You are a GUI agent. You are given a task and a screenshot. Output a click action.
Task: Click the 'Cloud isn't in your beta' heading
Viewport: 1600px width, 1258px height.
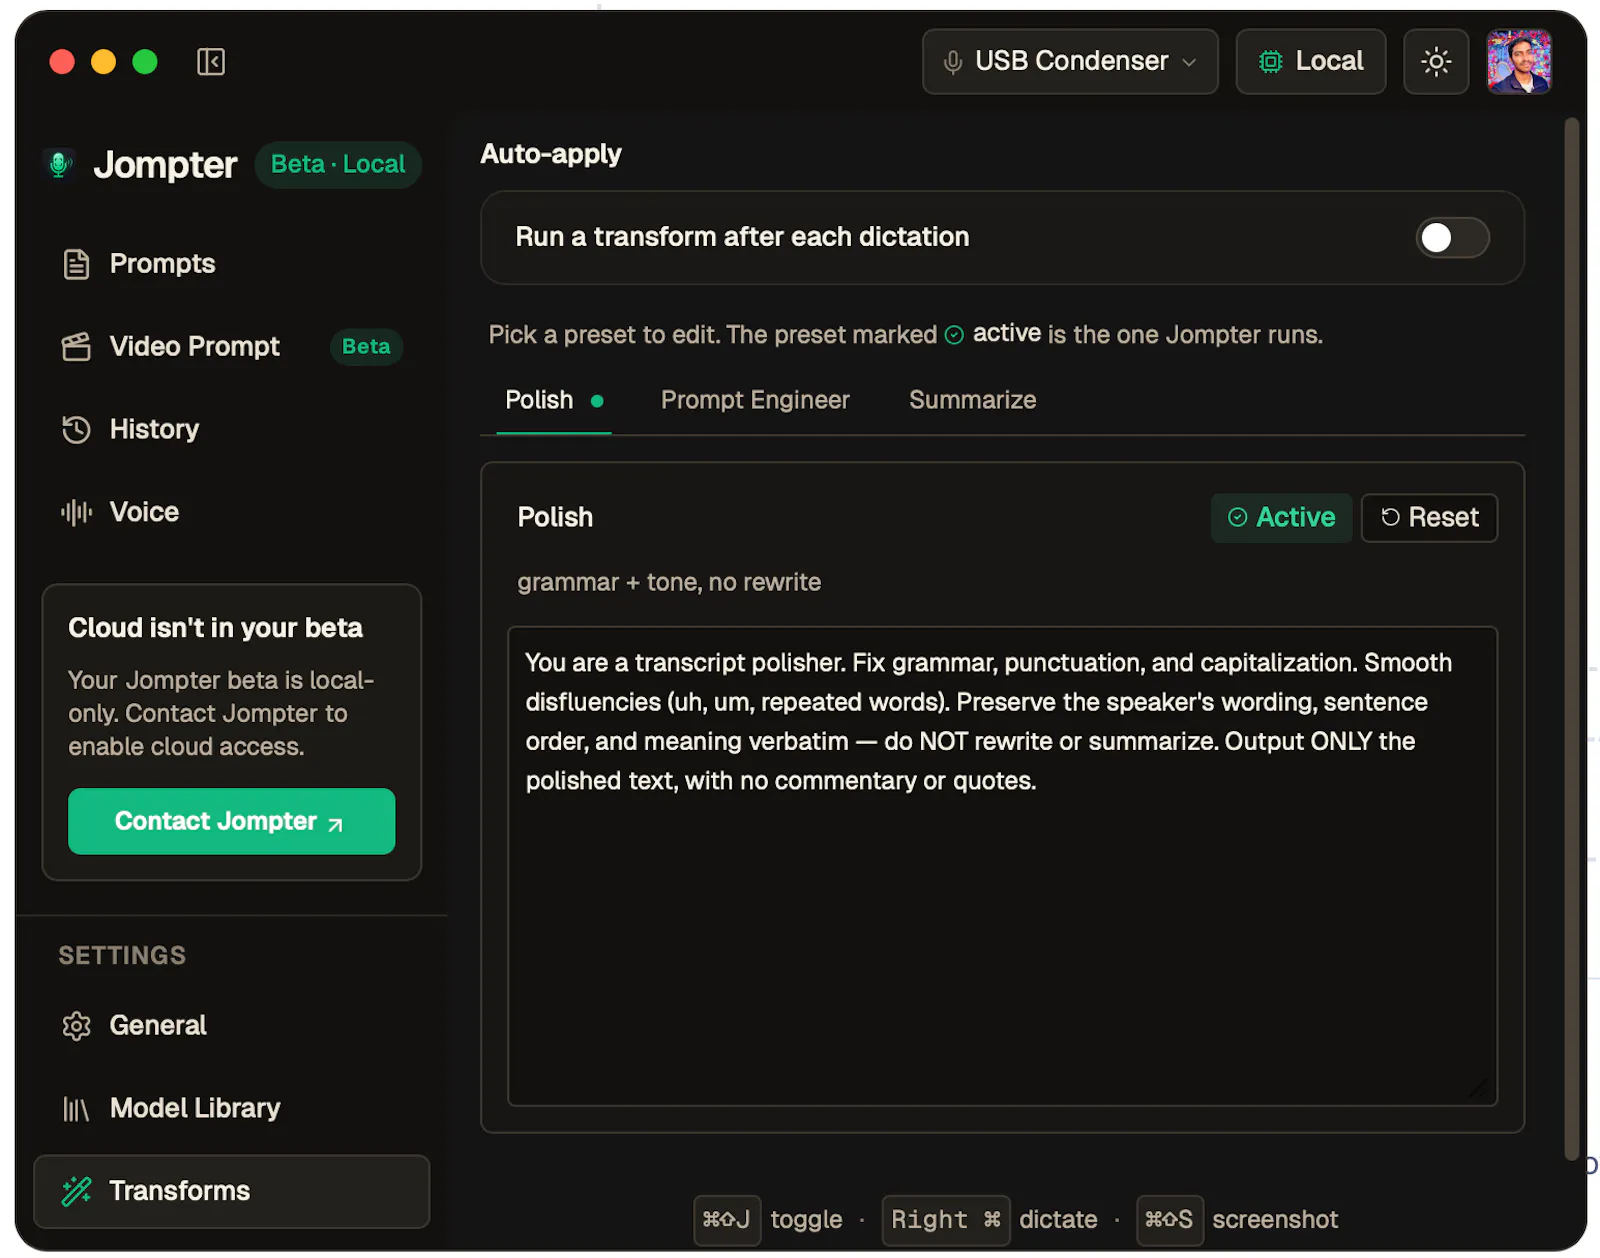pyautogui.click(x=215, y=628)
